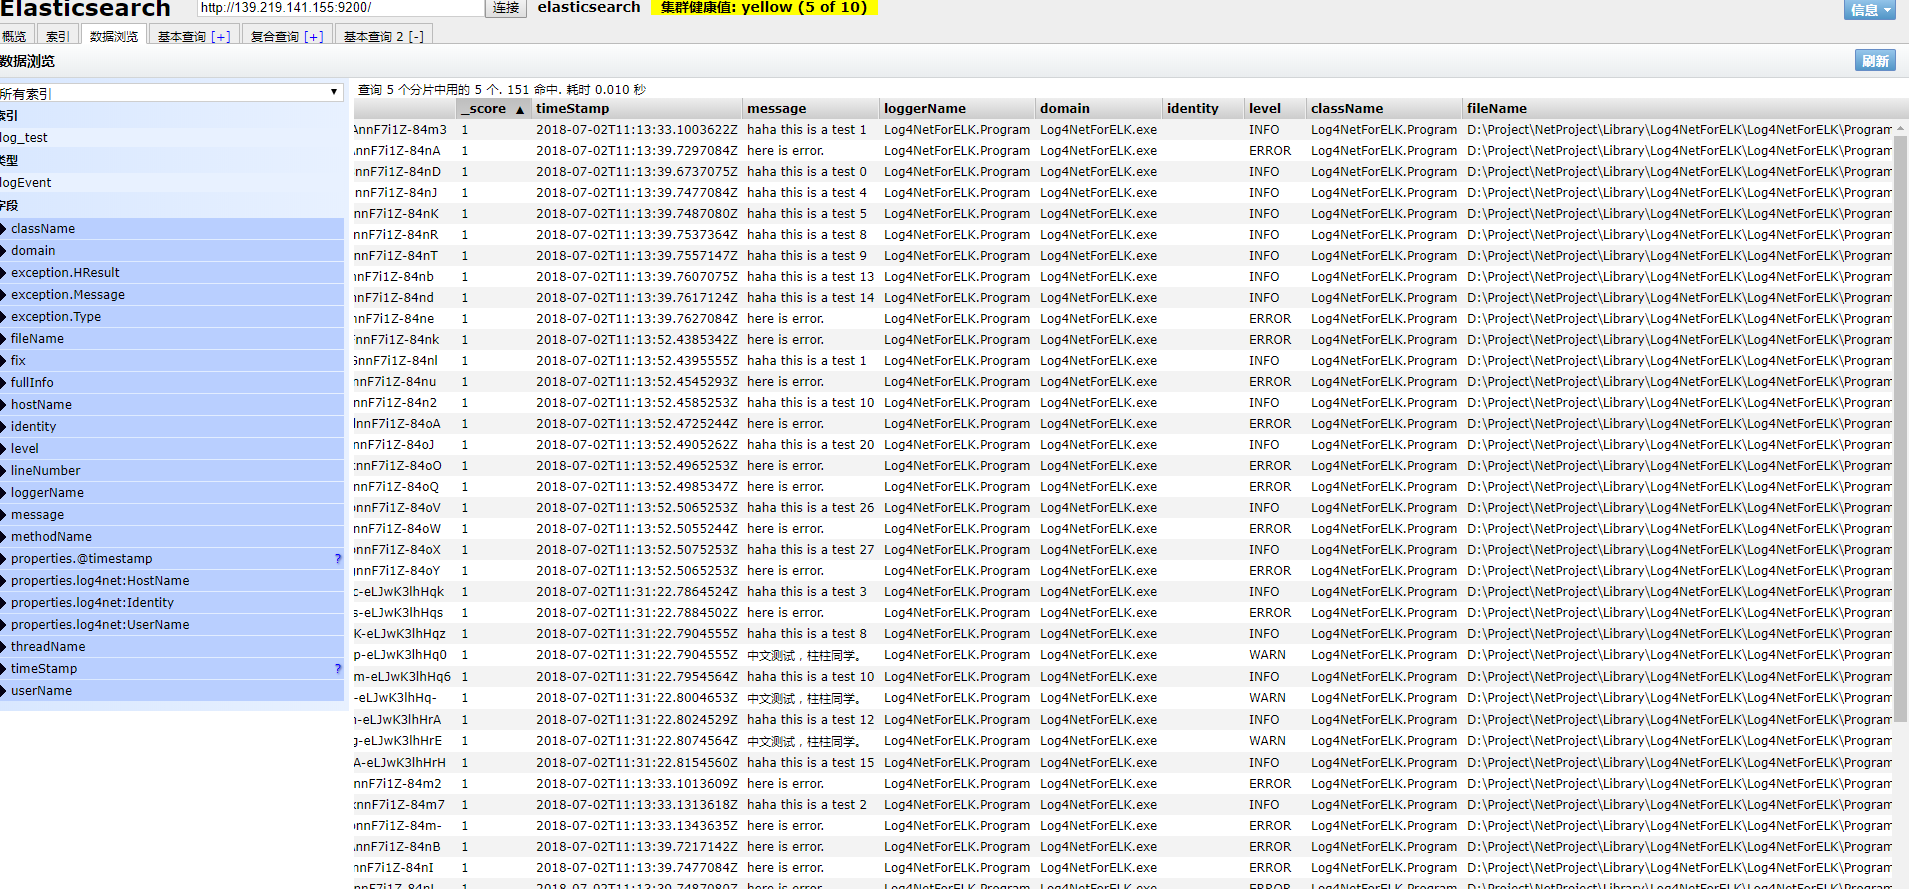Open the info dropdown menu
Image resolution: width=1909 pixels, height=889 pixels.
point(1870,9)
